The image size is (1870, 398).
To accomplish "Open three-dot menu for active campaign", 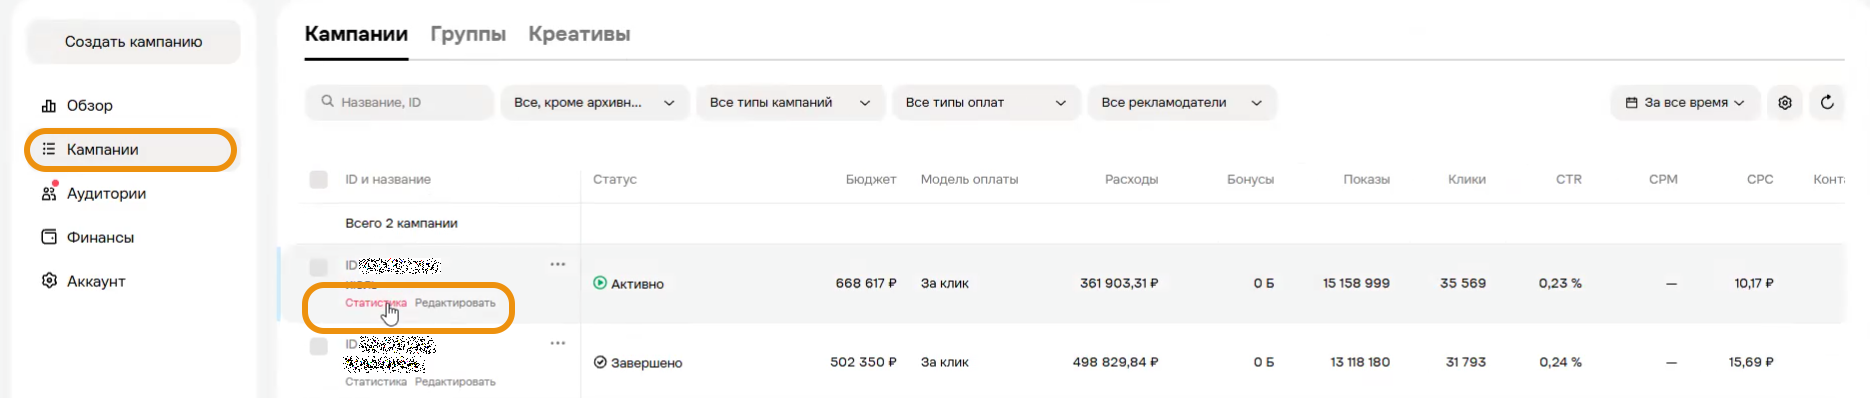I will pos(558,264).
